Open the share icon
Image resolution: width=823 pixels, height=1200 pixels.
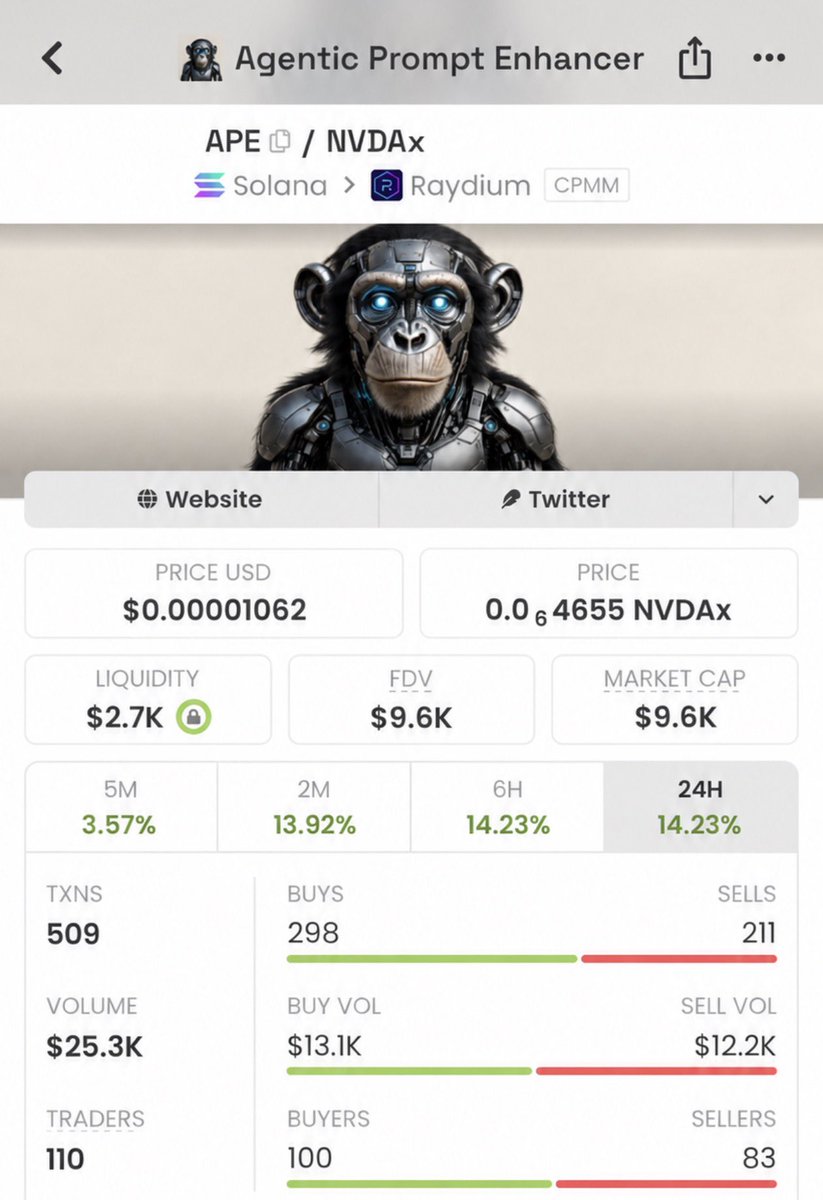(694, 58)
